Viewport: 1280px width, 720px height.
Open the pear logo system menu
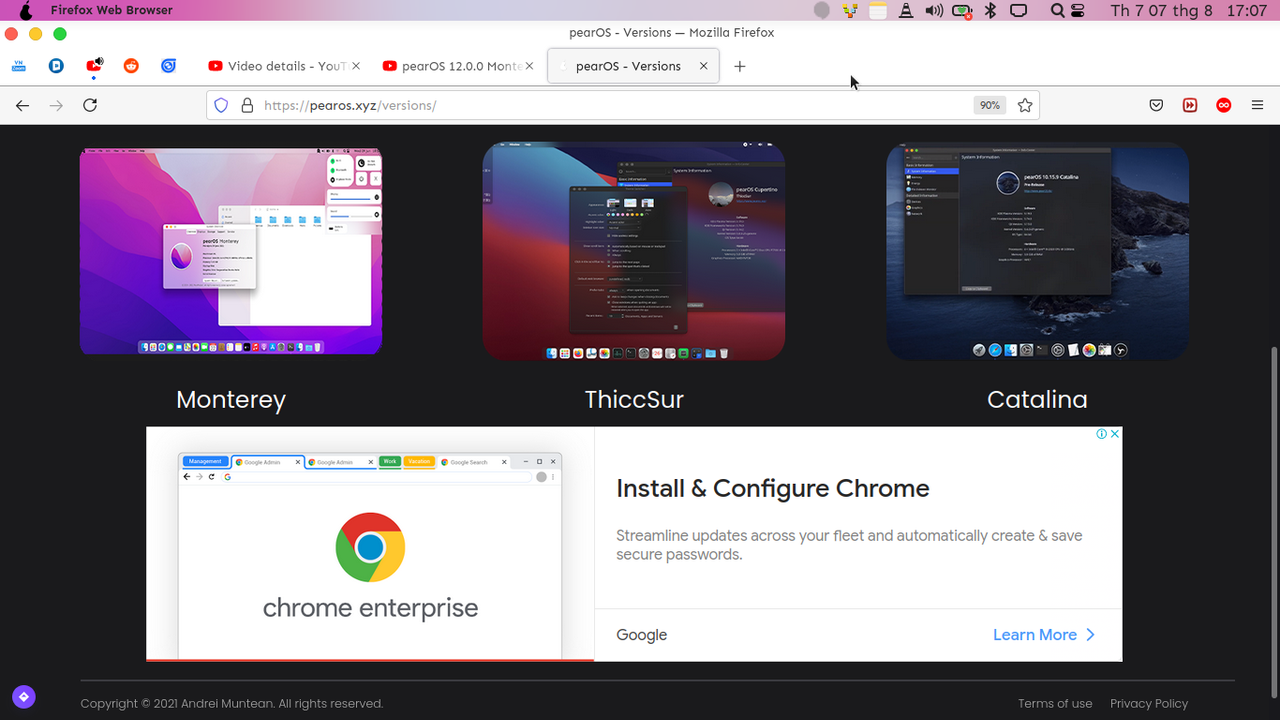coord(27,10)
